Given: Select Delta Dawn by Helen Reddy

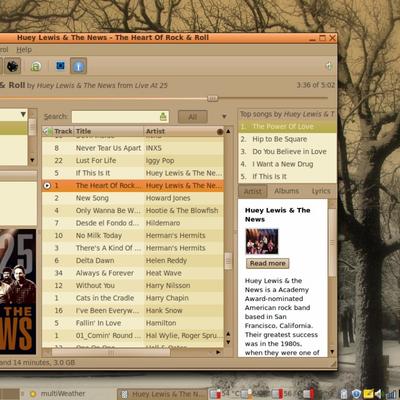Looking at the screenshot, I should click(133, 260).
